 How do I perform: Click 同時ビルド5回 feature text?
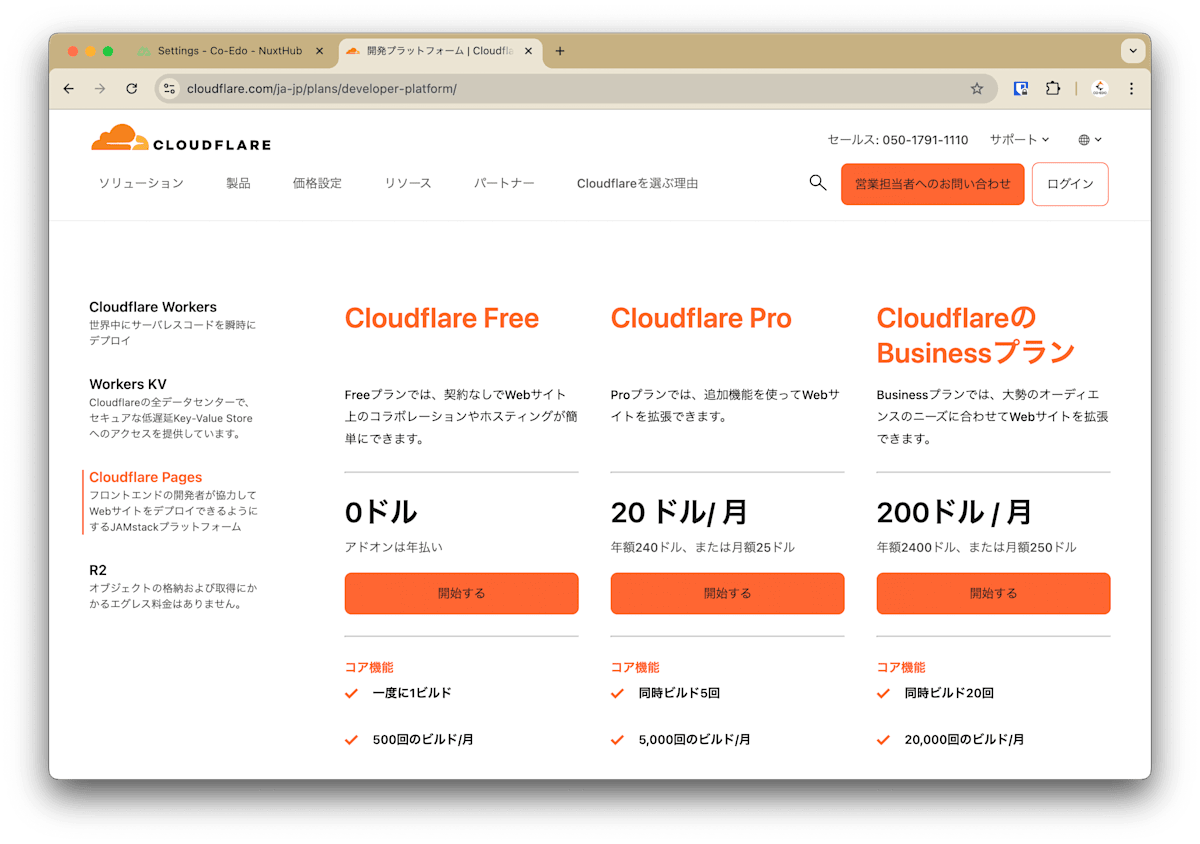click(679, 693)
